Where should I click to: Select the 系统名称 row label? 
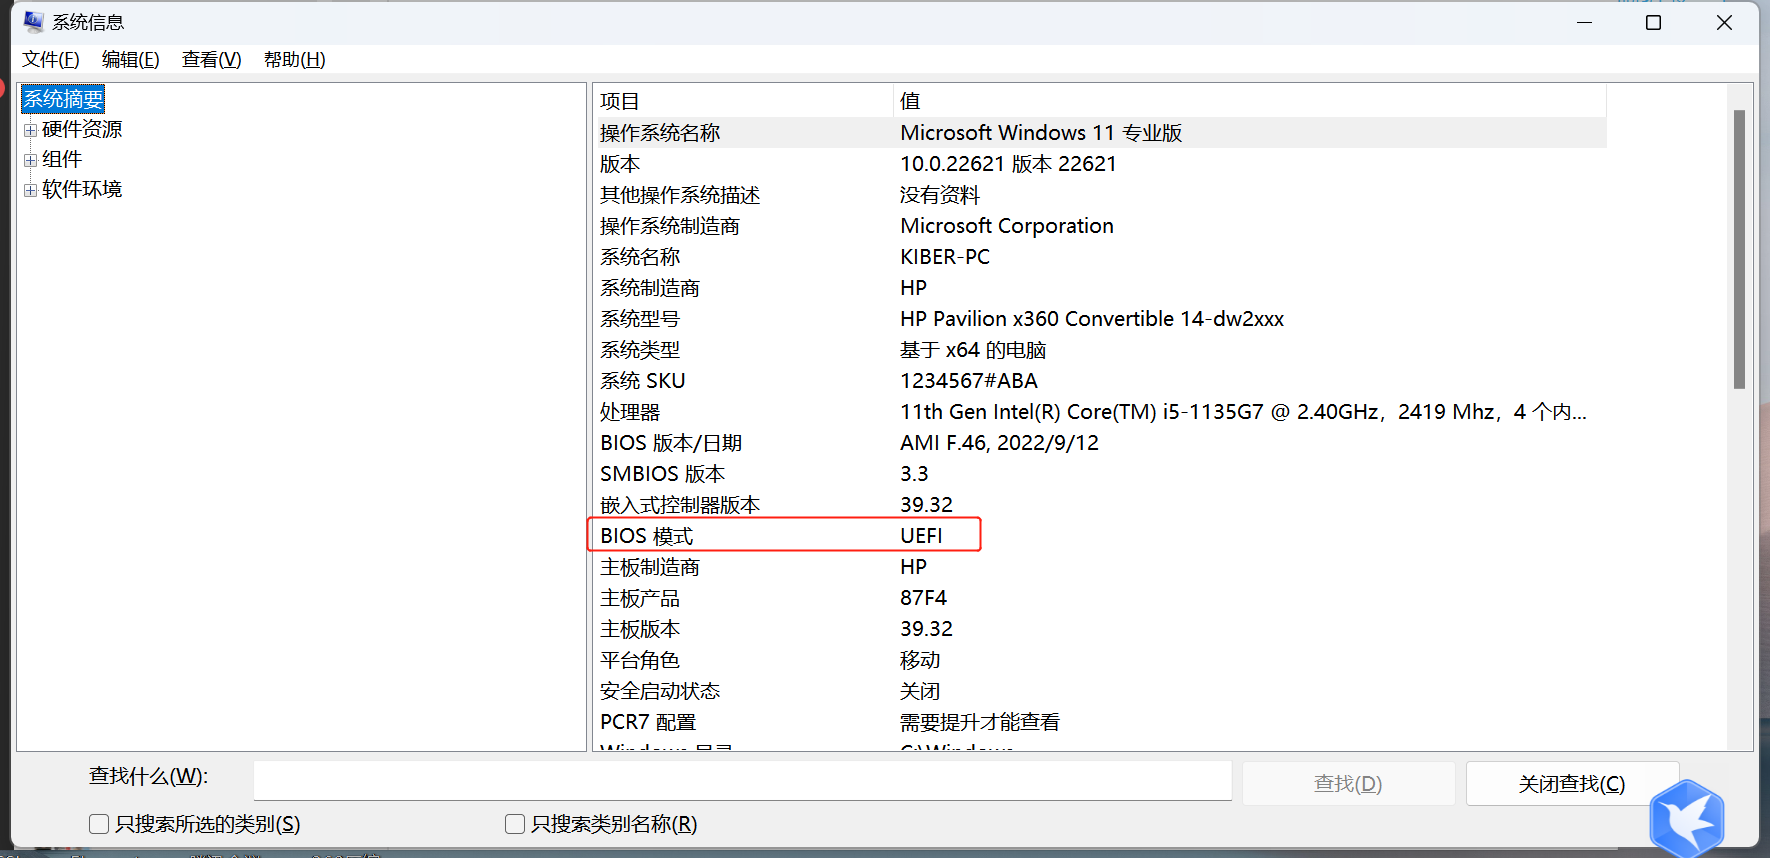(640, 257)
